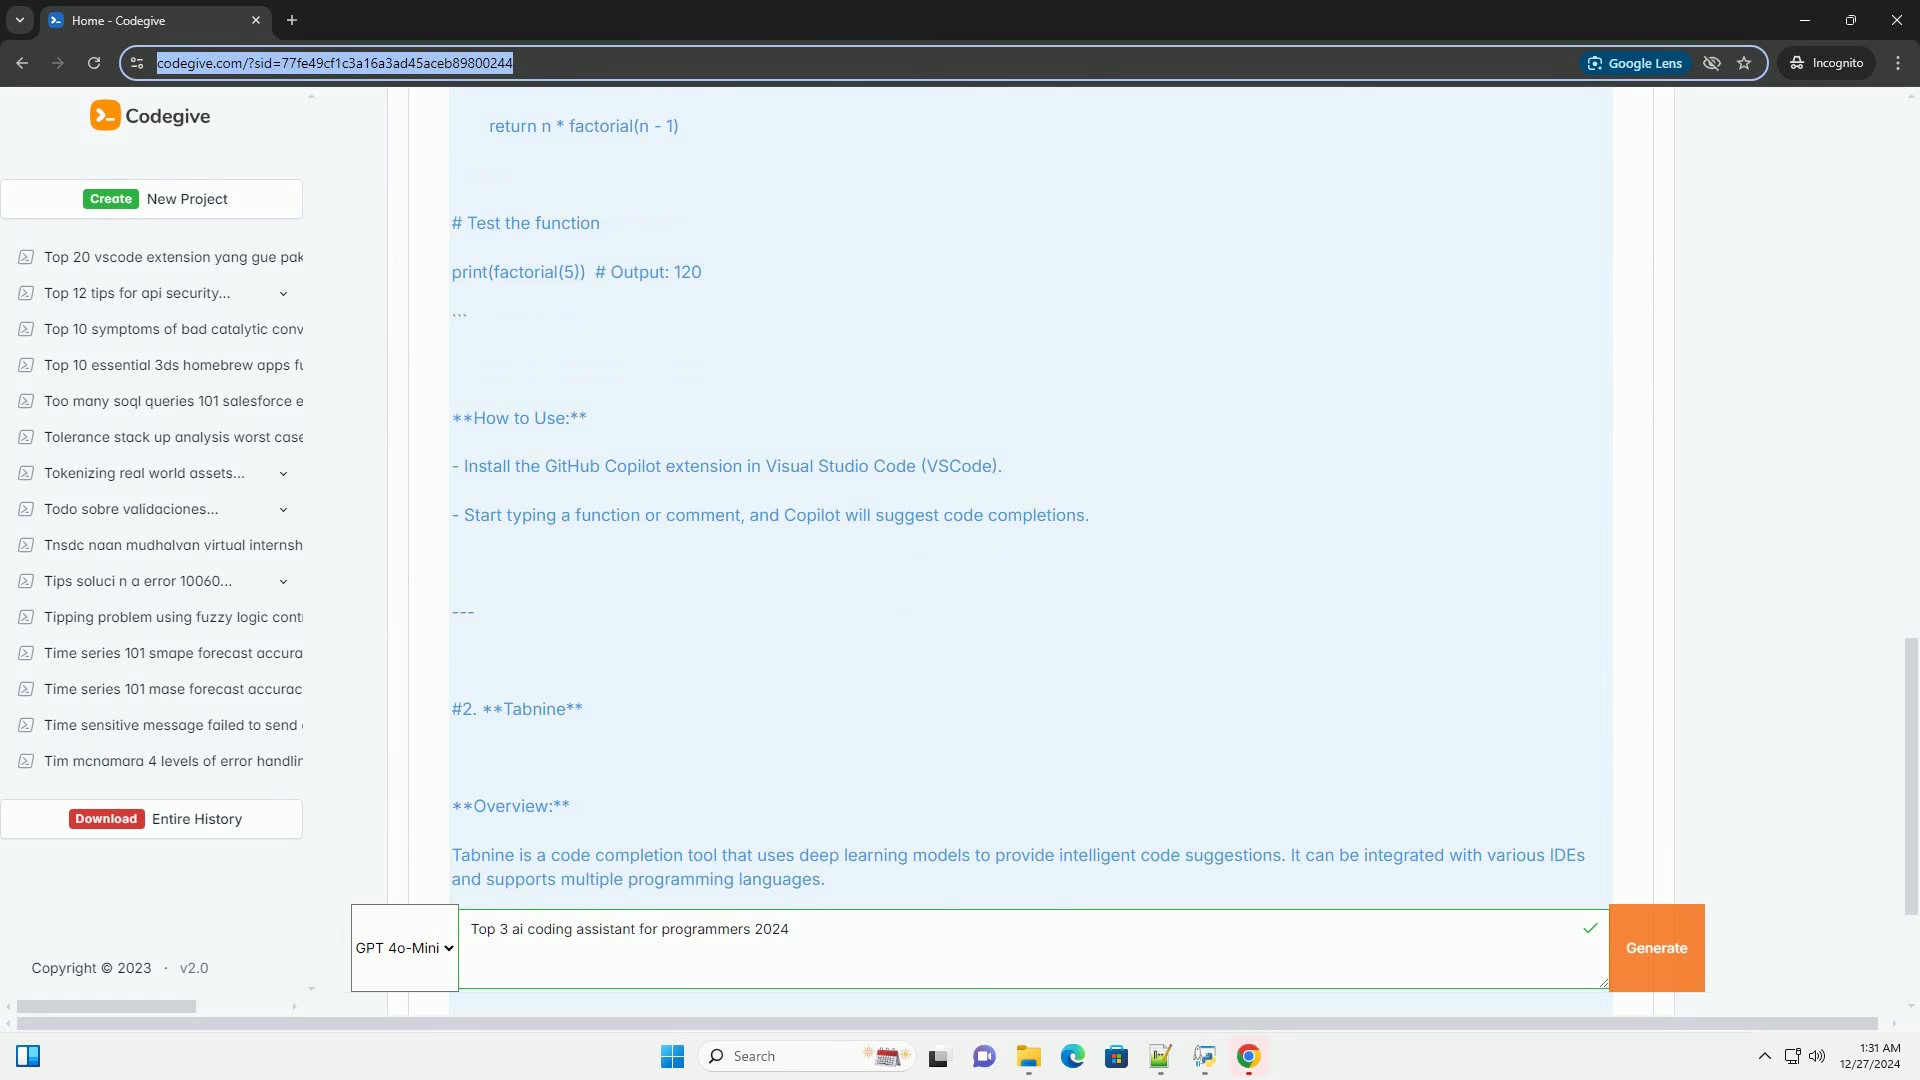This screenshot has width=1920, height=1080.
Task: Close the Home - Codegive tab
Action: point(256,20)
